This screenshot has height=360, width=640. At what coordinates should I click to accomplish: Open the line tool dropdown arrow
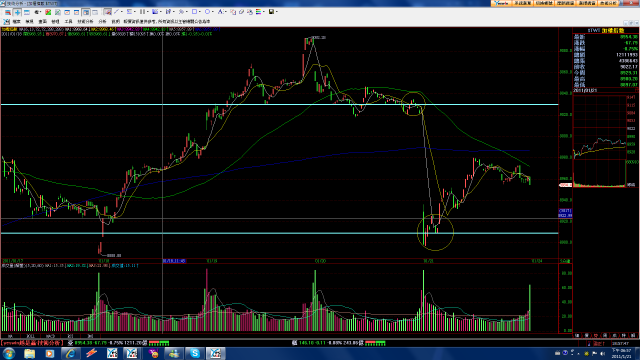(x=122, y=12)
